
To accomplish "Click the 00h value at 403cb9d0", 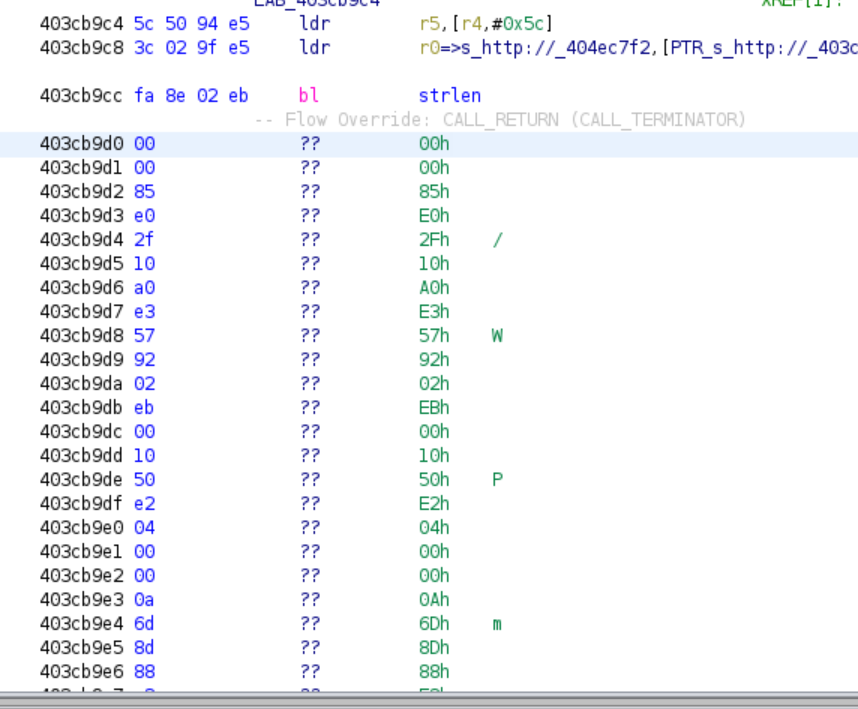I will tap(434, 144).
